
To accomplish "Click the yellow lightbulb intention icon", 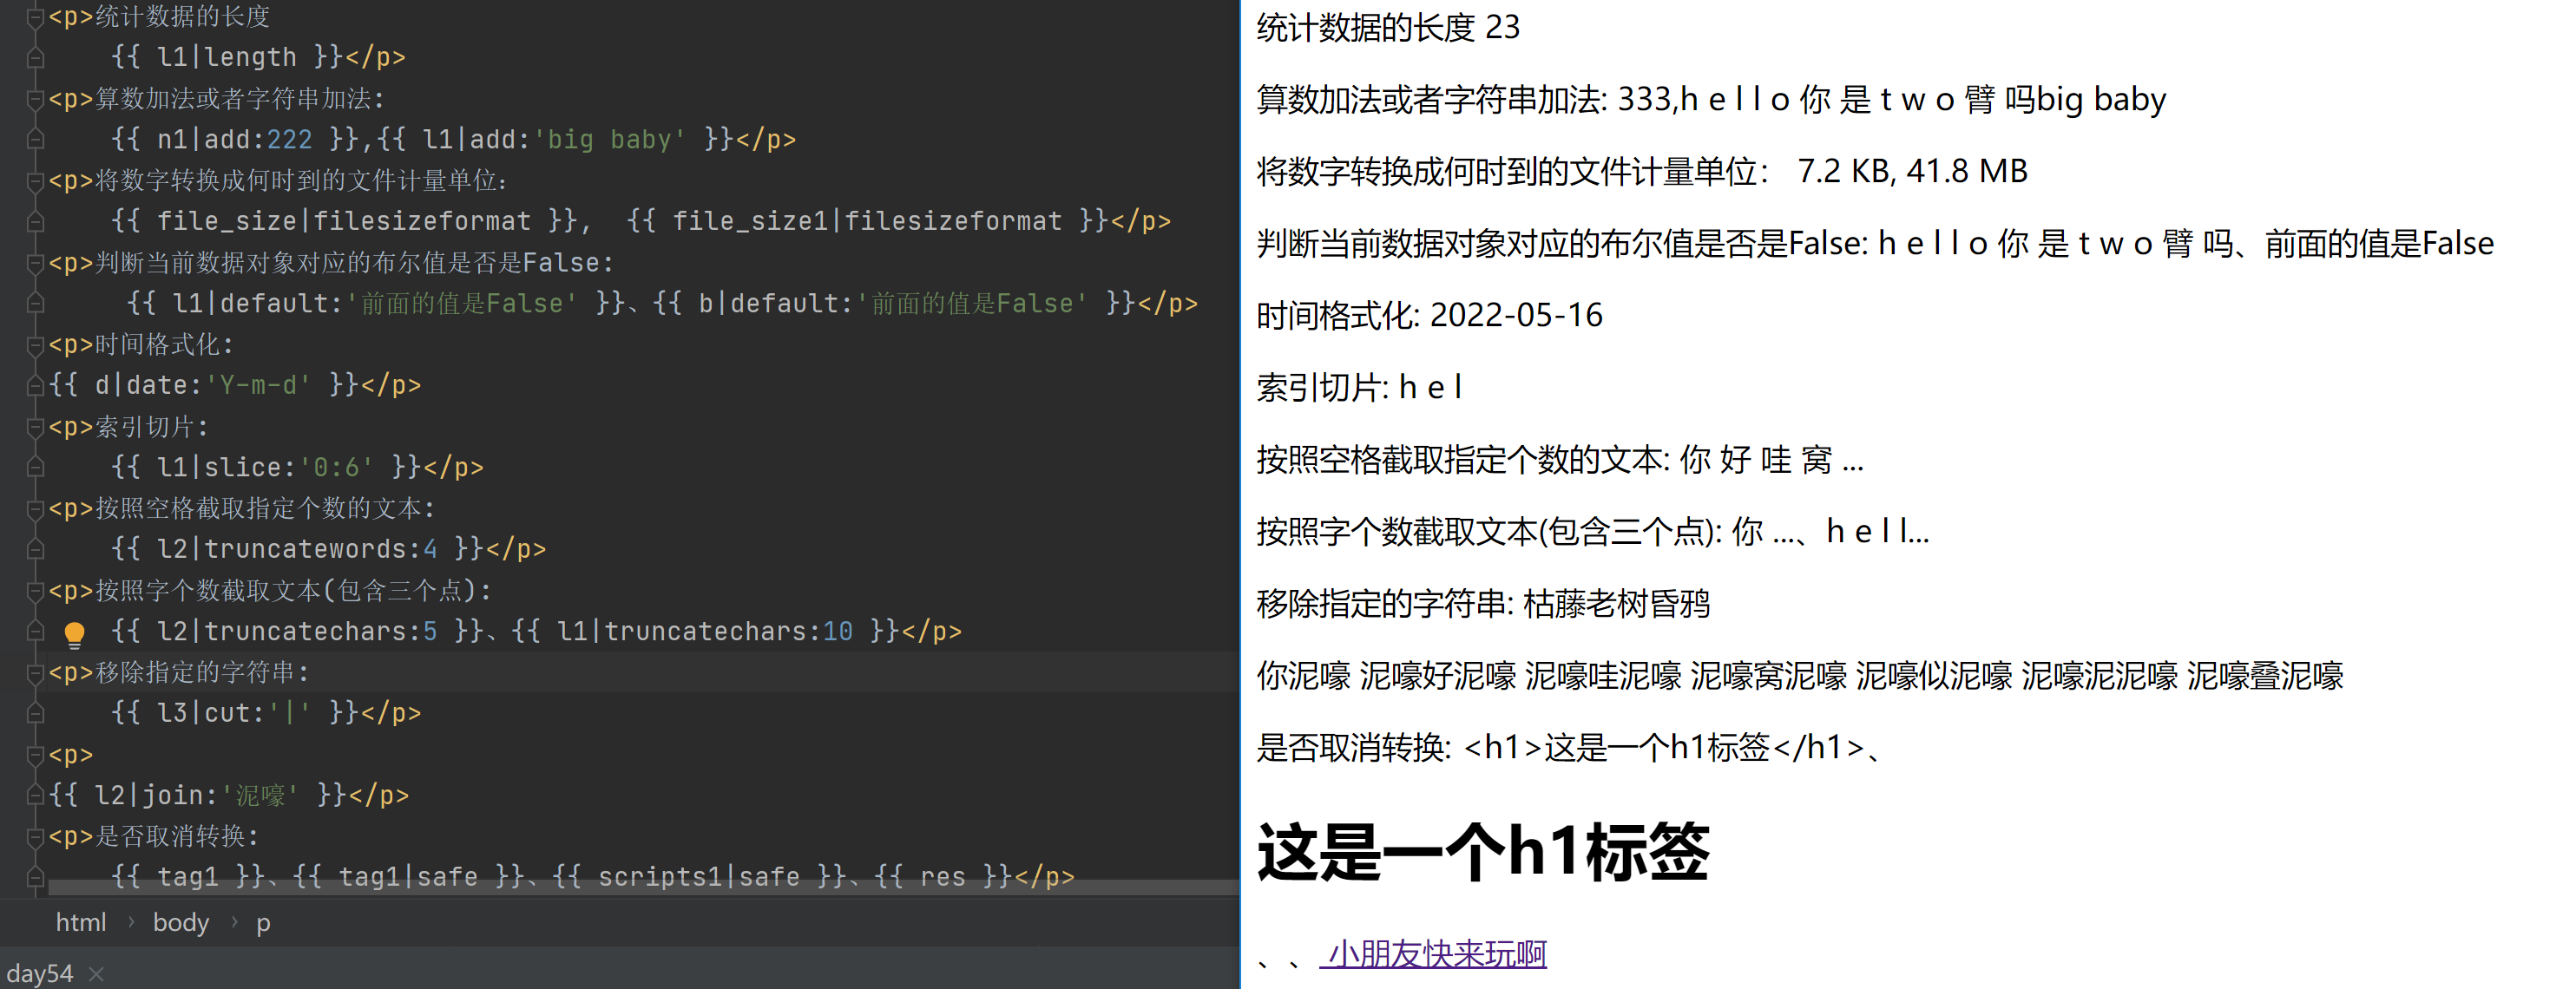I will coord(74,633).
